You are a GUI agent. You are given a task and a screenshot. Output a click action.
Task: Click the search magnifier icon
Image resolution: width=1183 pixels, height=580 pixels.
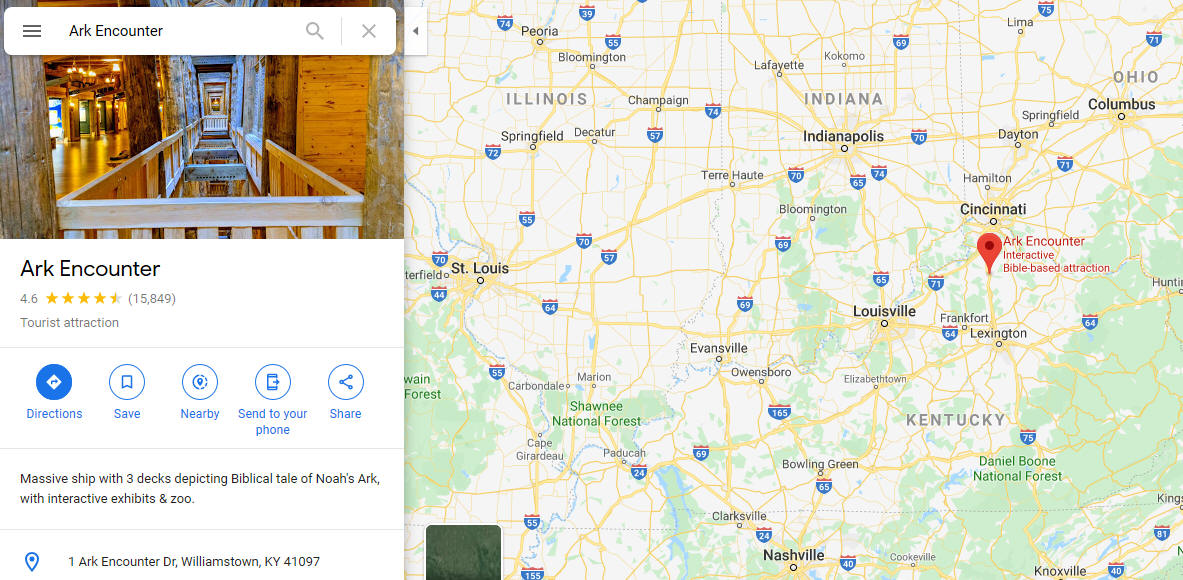pos(315,31)
